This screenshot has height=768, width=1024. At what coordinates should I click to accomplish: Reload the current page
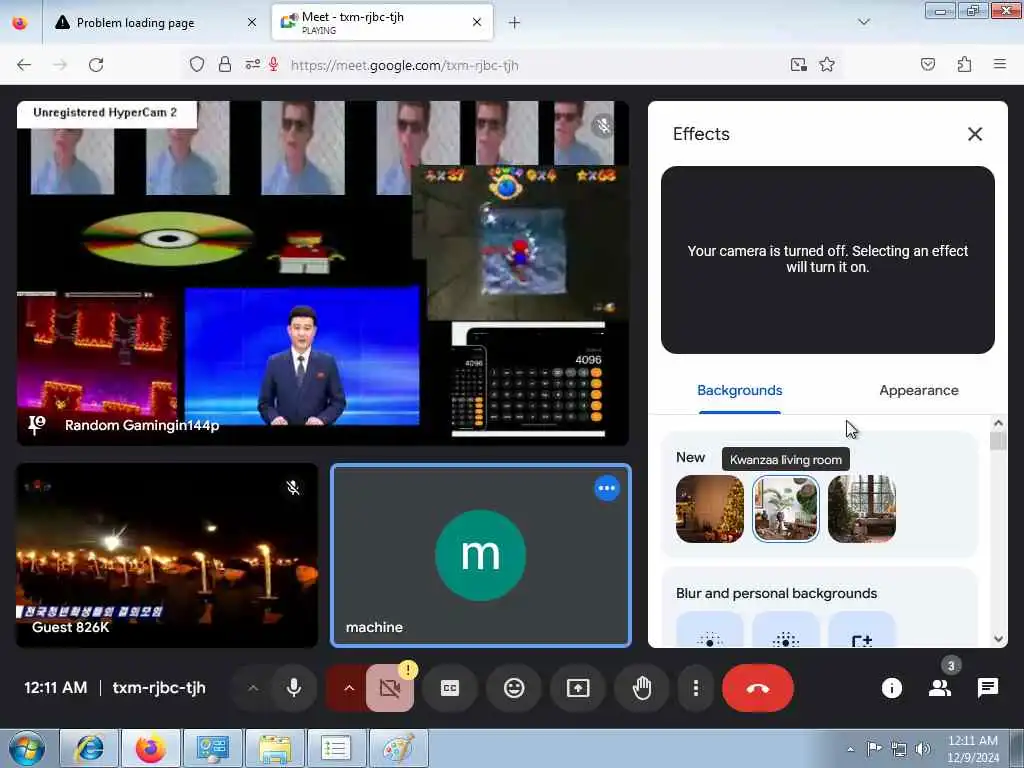click(x=96, y=65)
